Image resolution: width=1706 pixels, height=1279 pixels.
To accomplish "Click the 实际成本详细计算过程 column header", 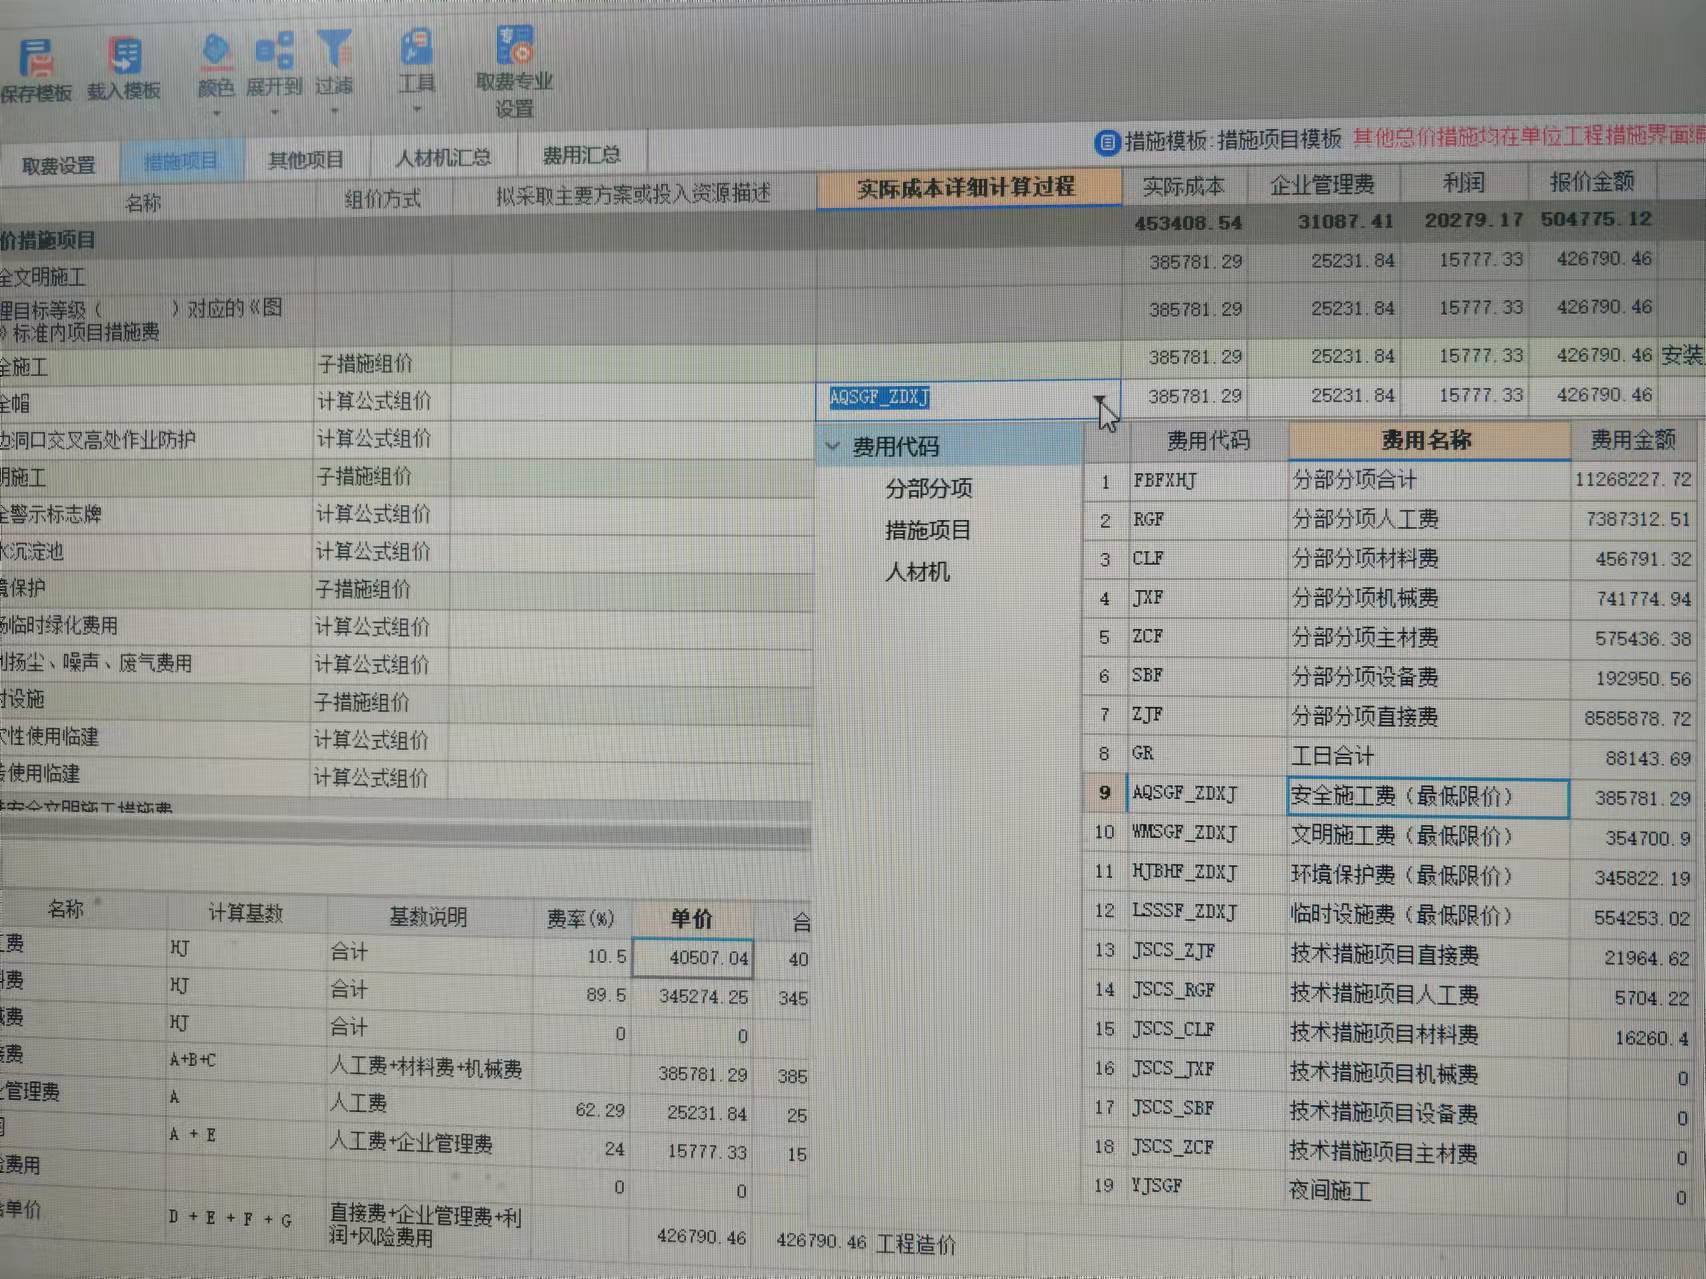I will pyautogui.click(x=966, y=188).
